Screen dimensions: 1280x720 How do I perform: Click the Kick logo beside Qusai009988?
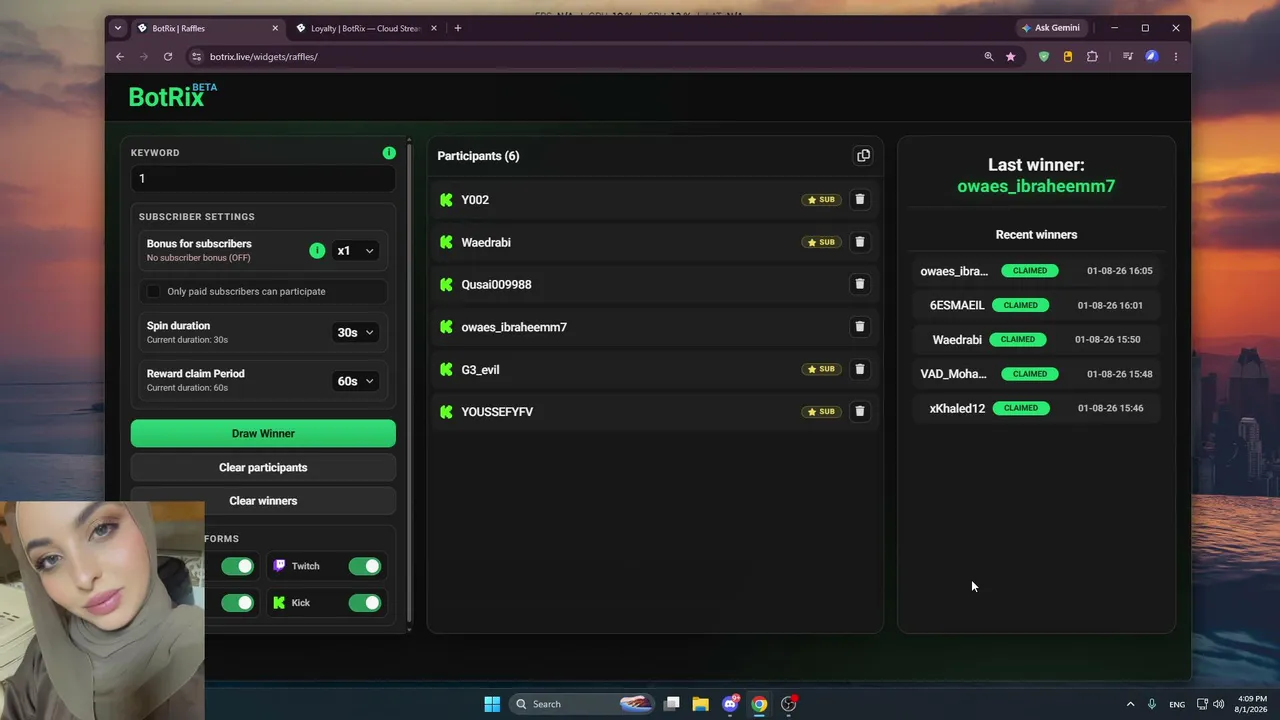pos(446,285)
